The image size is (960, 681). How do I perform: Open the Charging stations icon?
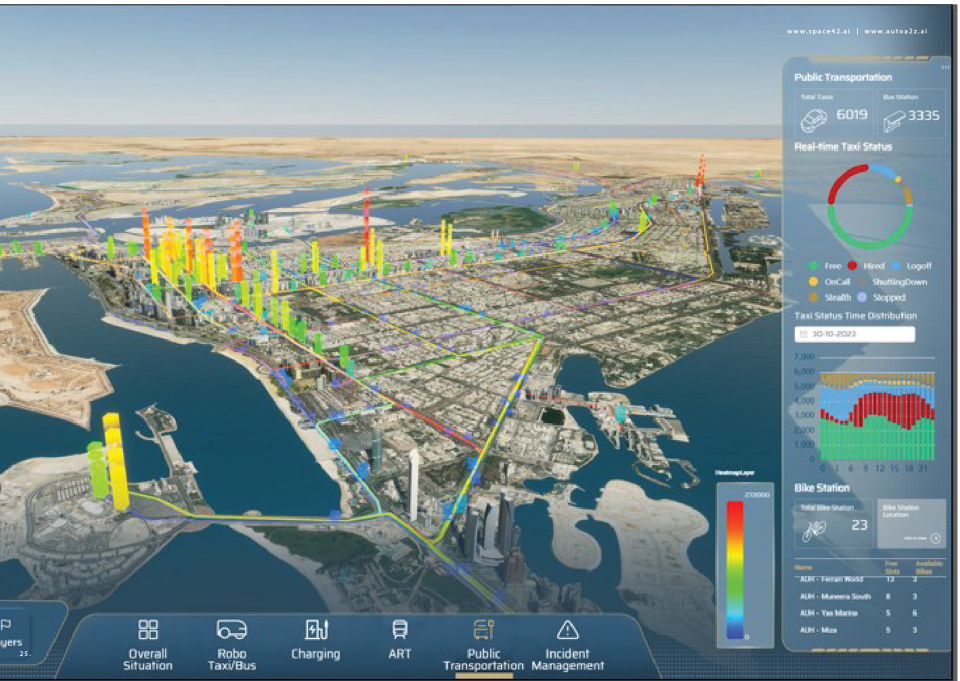click(315, 630)
